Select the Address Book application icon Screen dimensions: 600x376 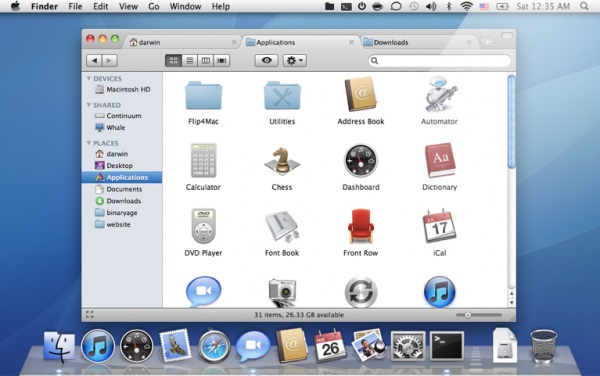[360, 94]
